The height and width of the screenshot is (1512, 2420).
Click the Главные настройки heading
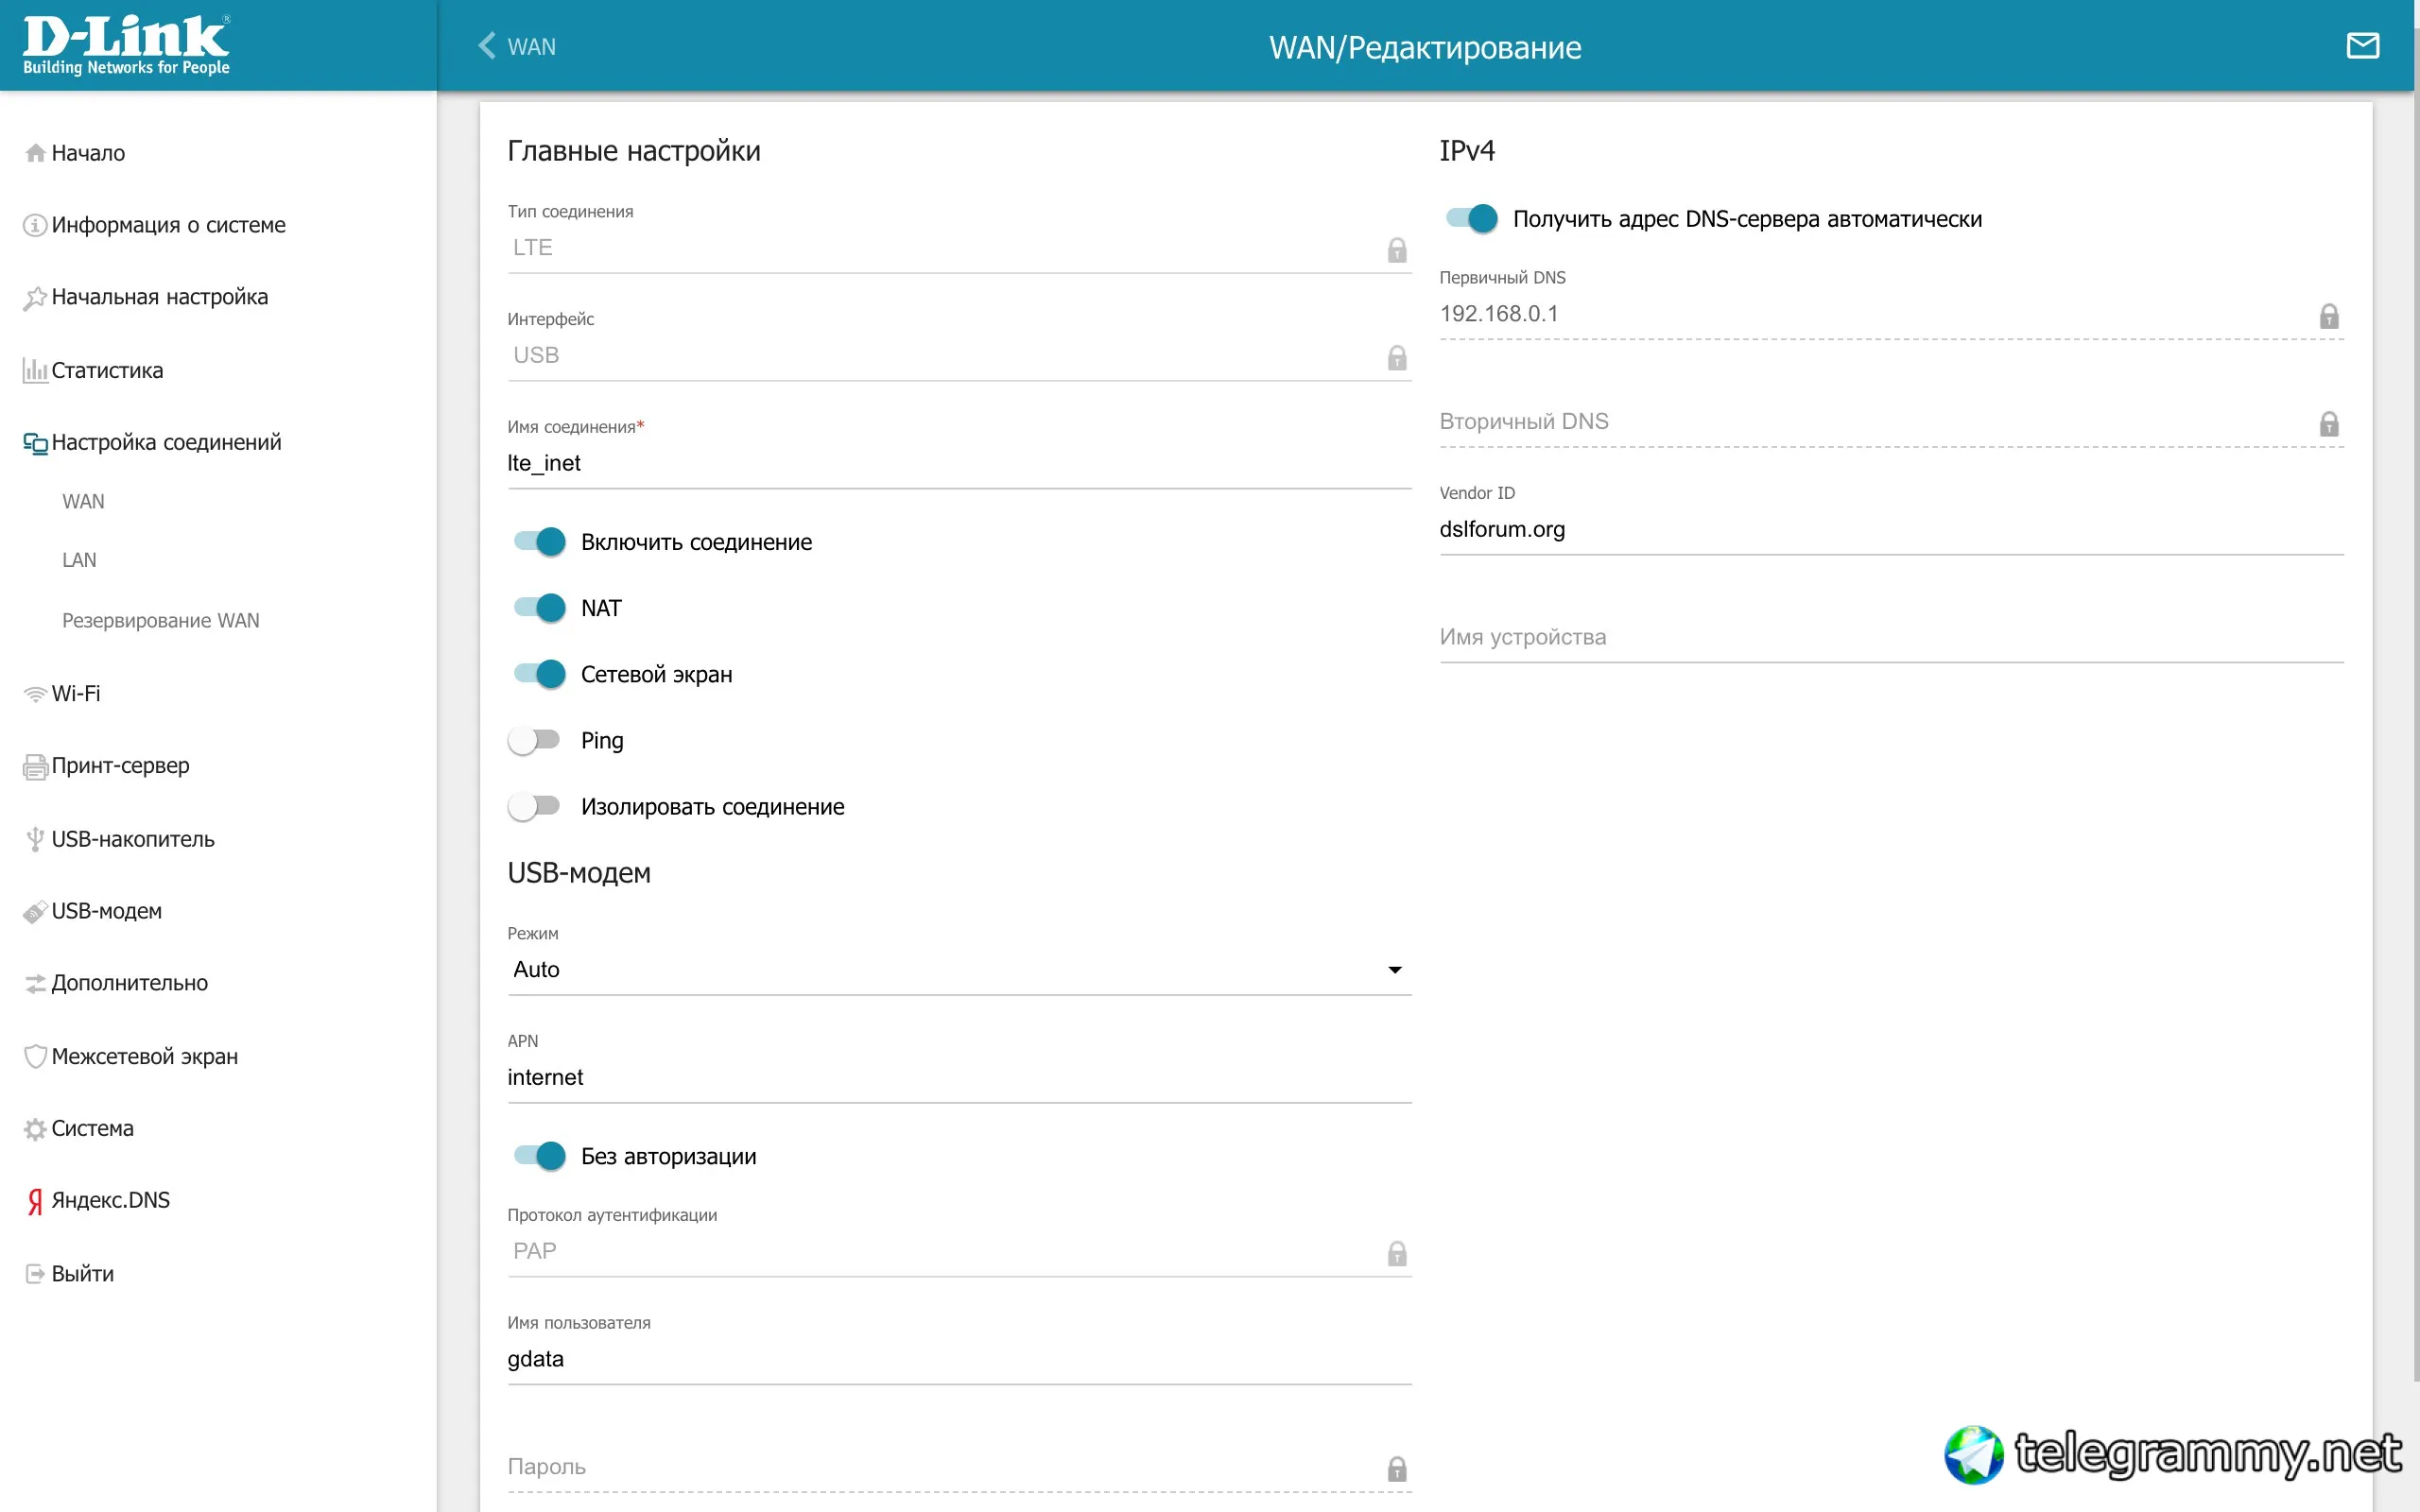634,151
